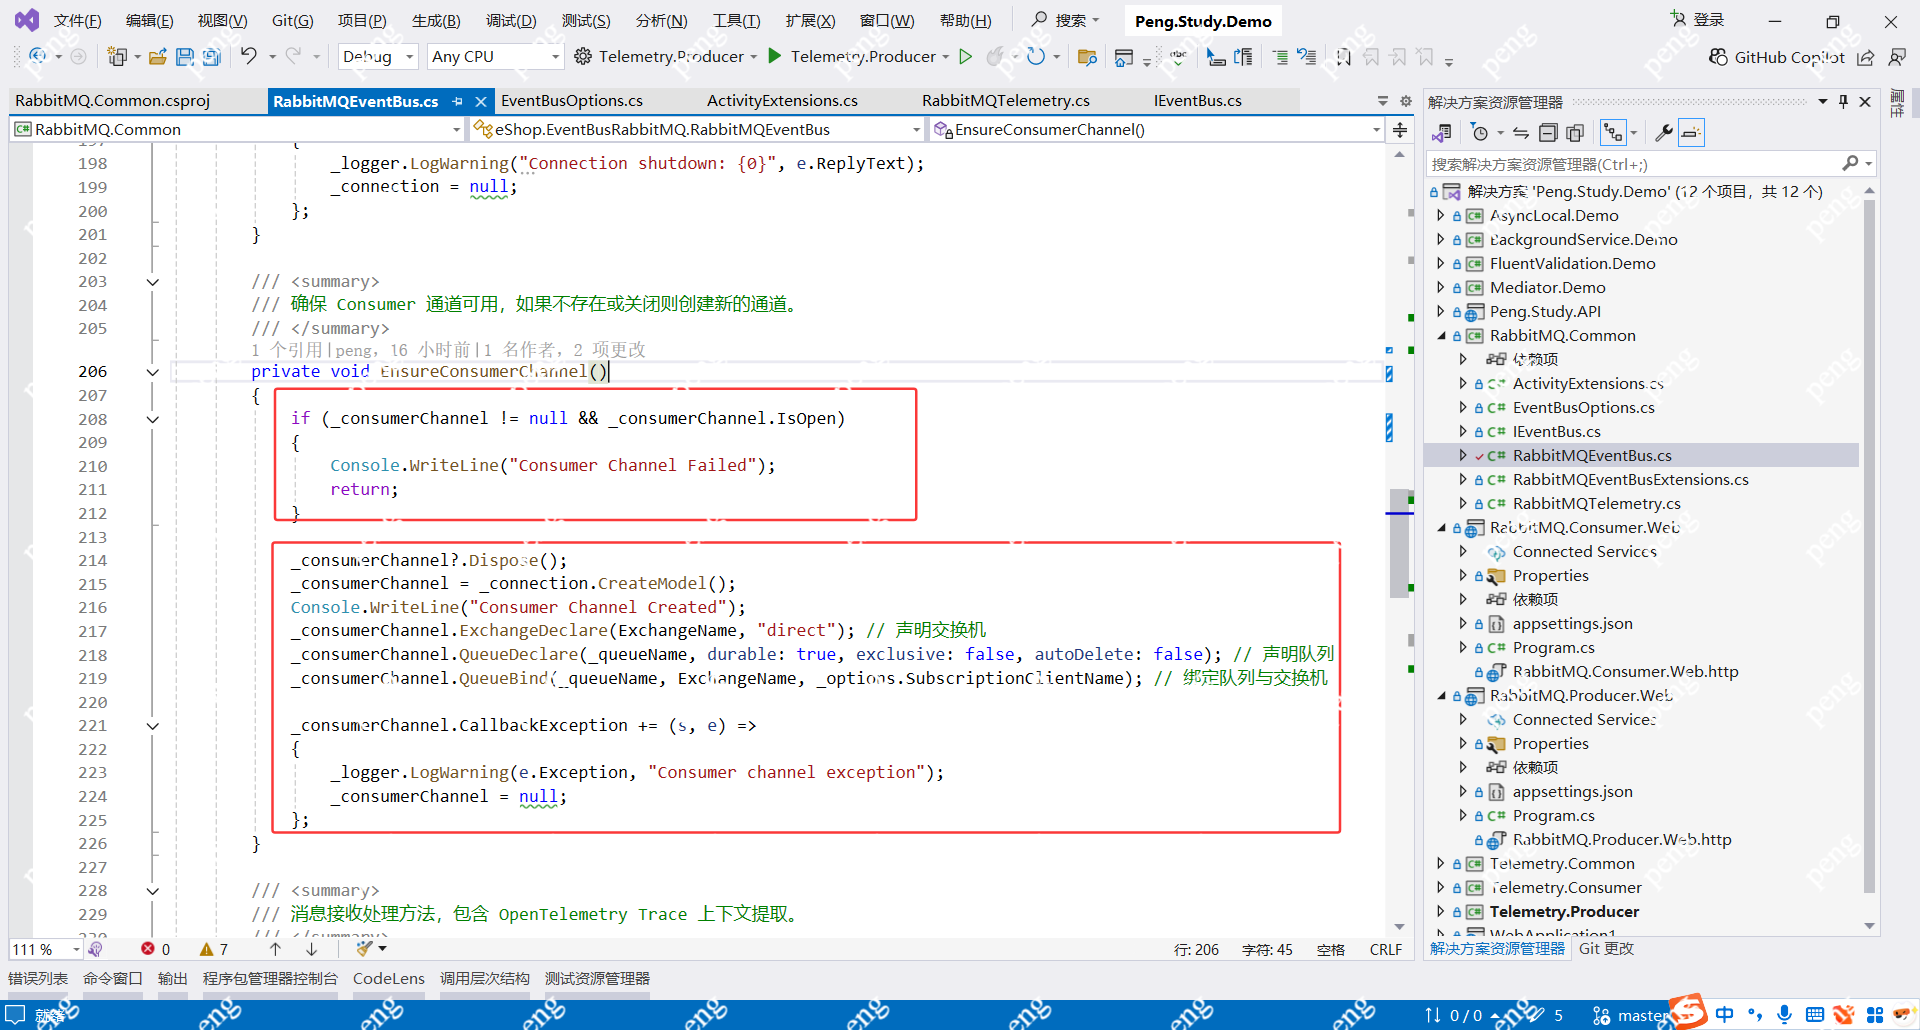The width and height of the screenshot is (1920, 1030).
Task: Select RabbitMQEventBusExtensions.cs in Solution Explorer
Action: pos(1630,480)
